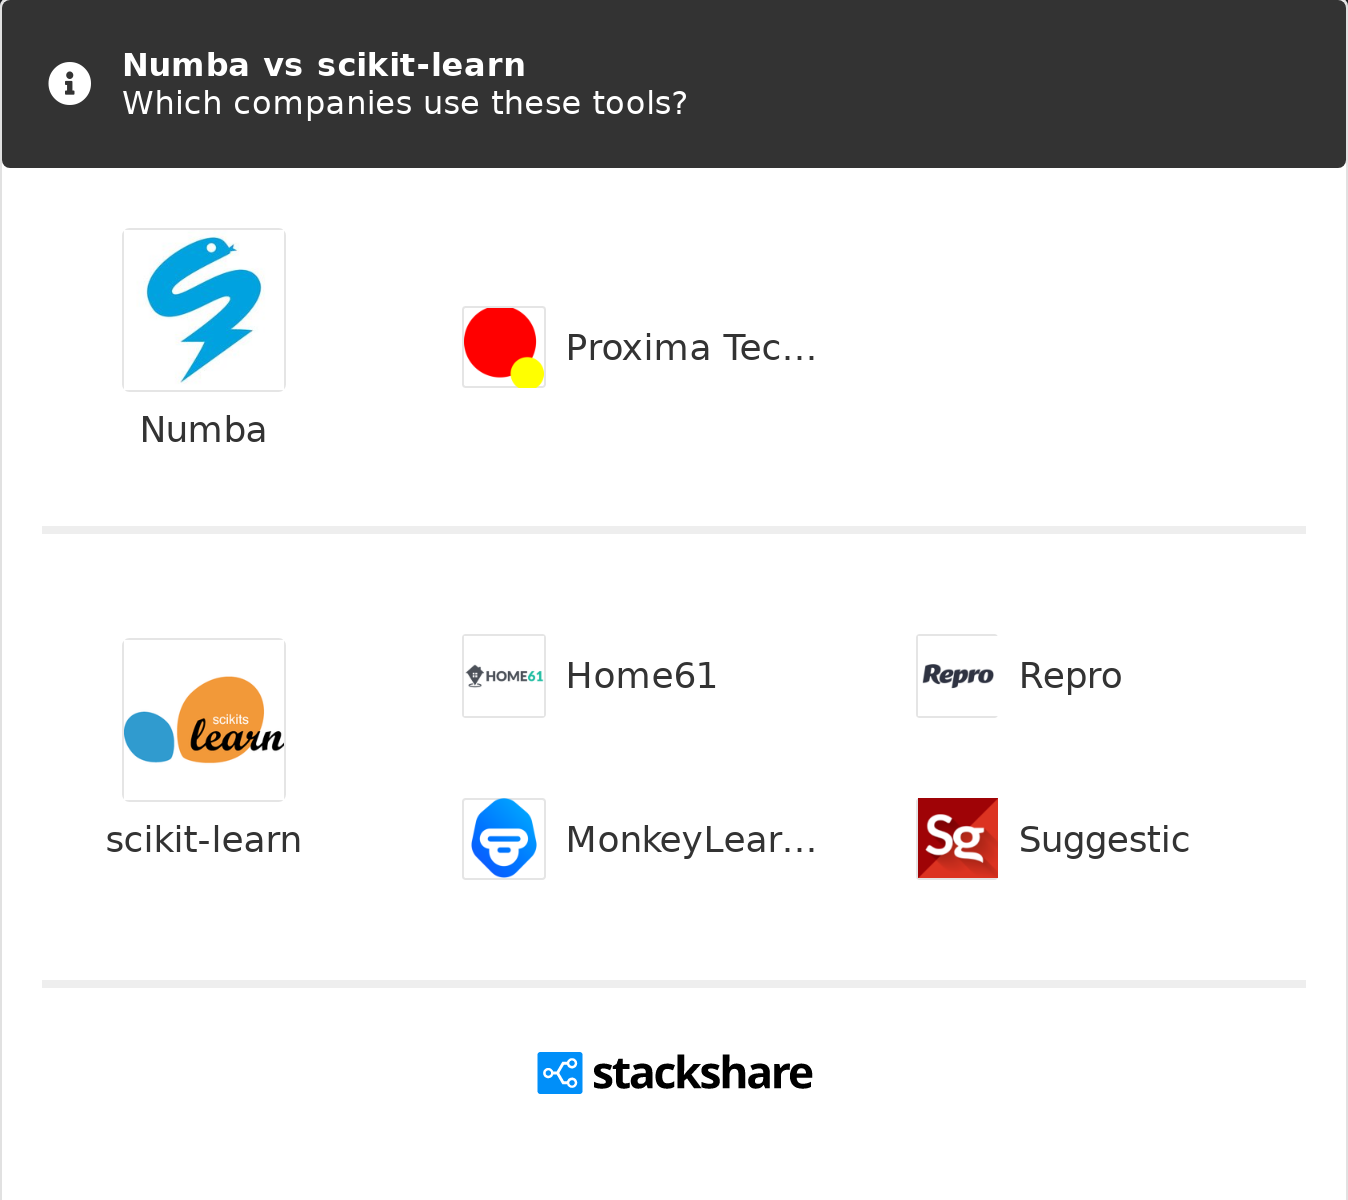Viewport: 1348px width, 1200px height.
Task: Click the Repro company logo
Action: tap(957, 676)
